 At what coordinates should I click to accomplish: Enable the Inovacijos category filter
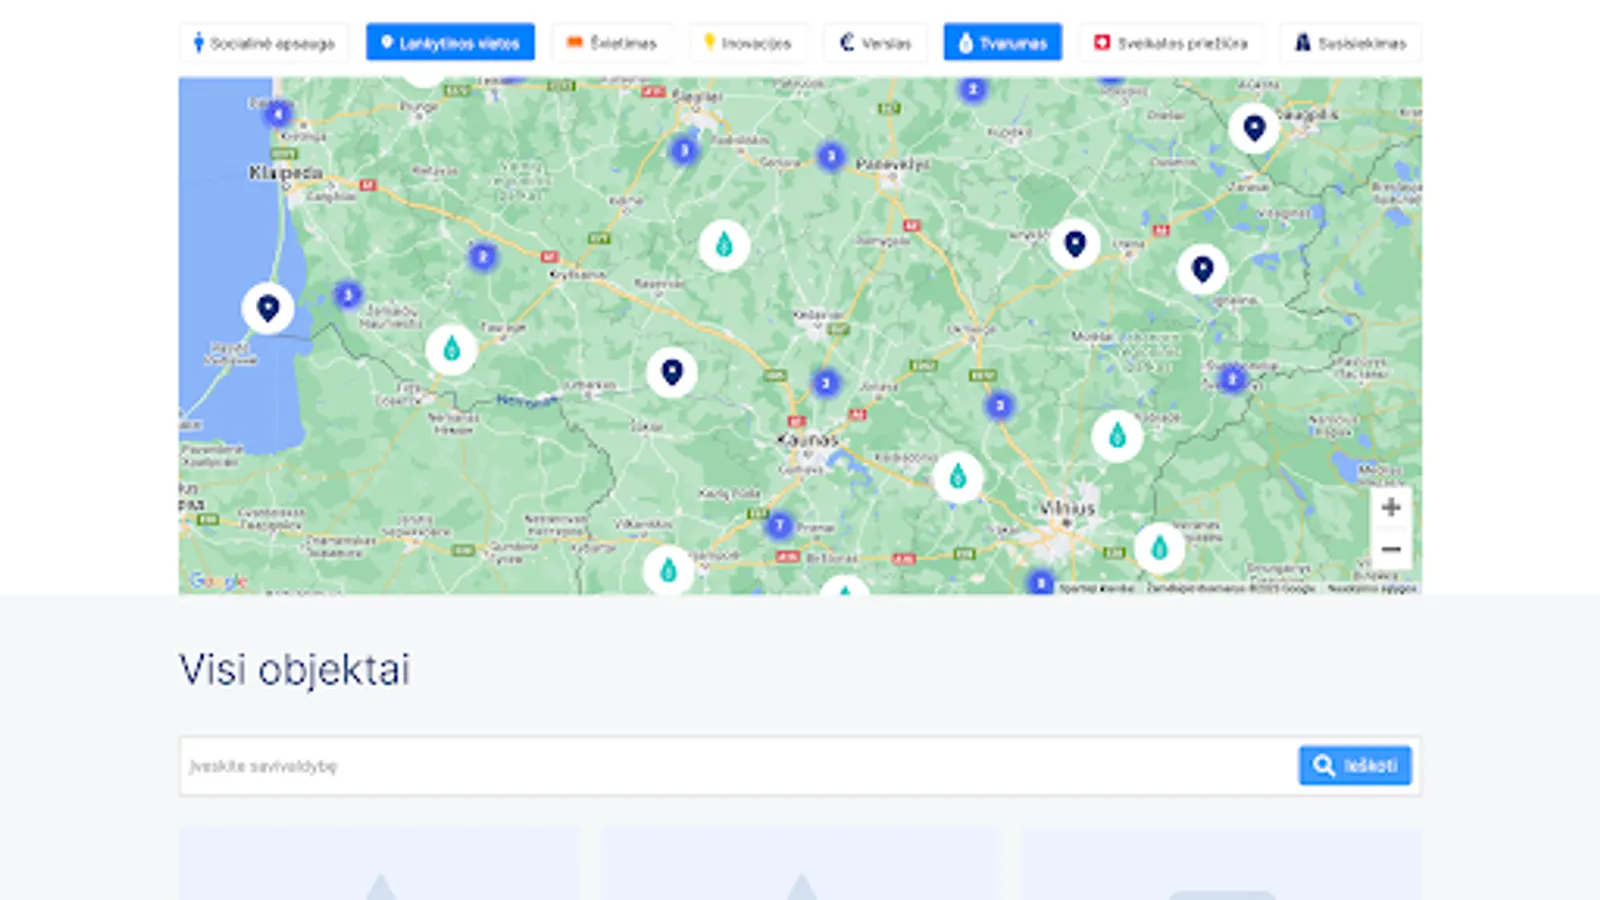coord(748,43)
